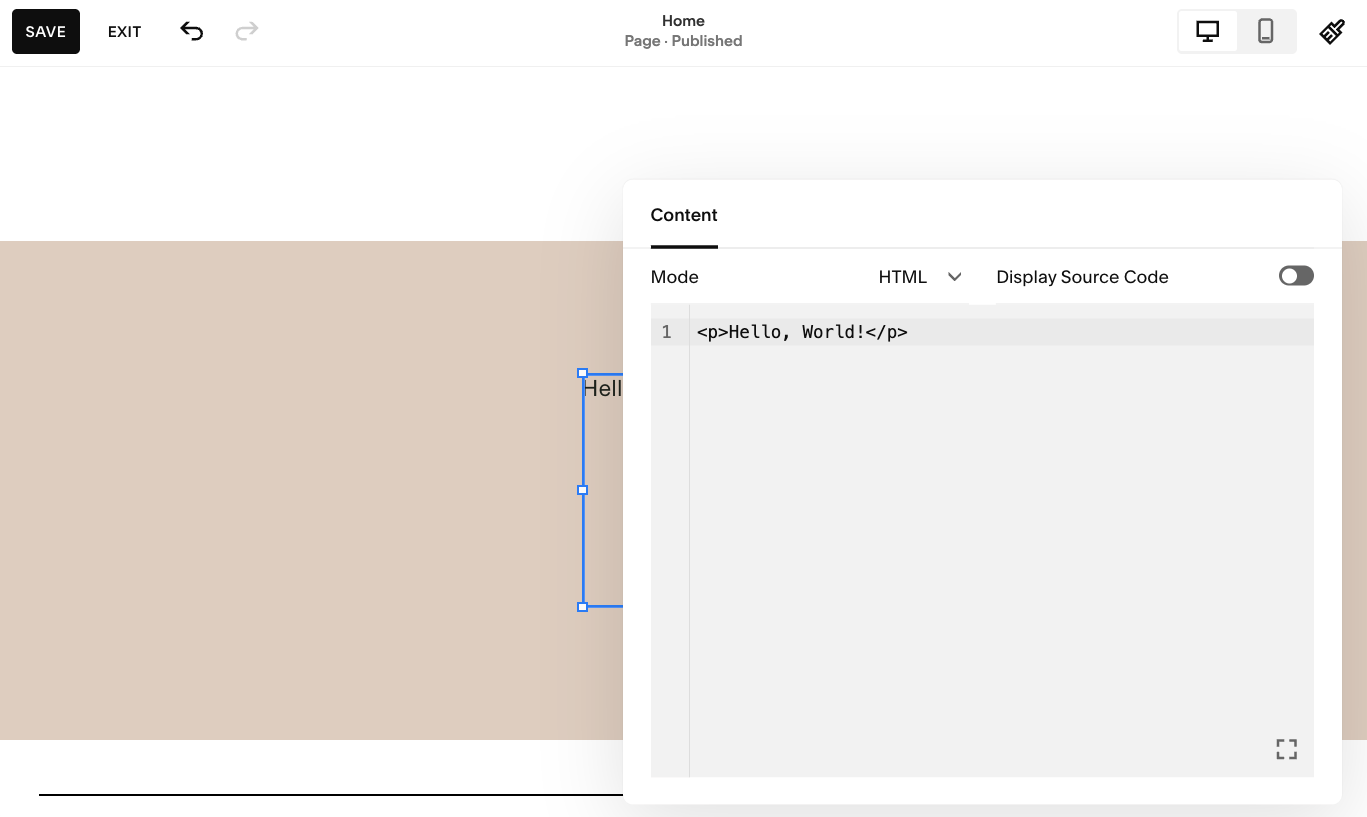
Task: Select the Content tab
Action: [x=684, y=215]
